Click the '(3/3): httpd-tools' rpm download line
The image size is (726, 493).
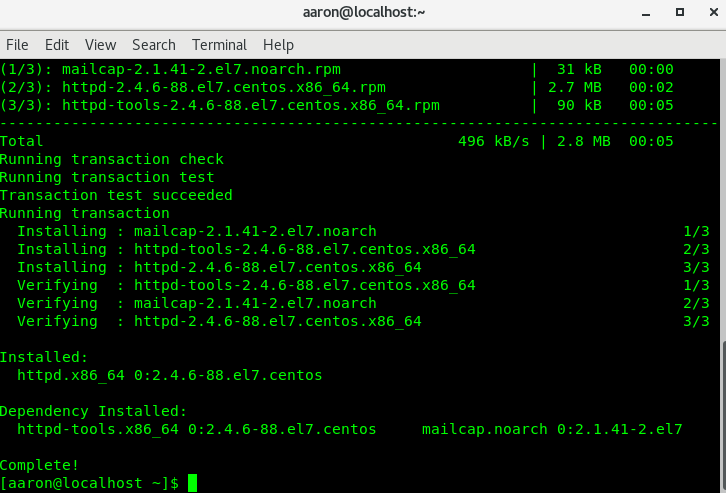point(220,105)
